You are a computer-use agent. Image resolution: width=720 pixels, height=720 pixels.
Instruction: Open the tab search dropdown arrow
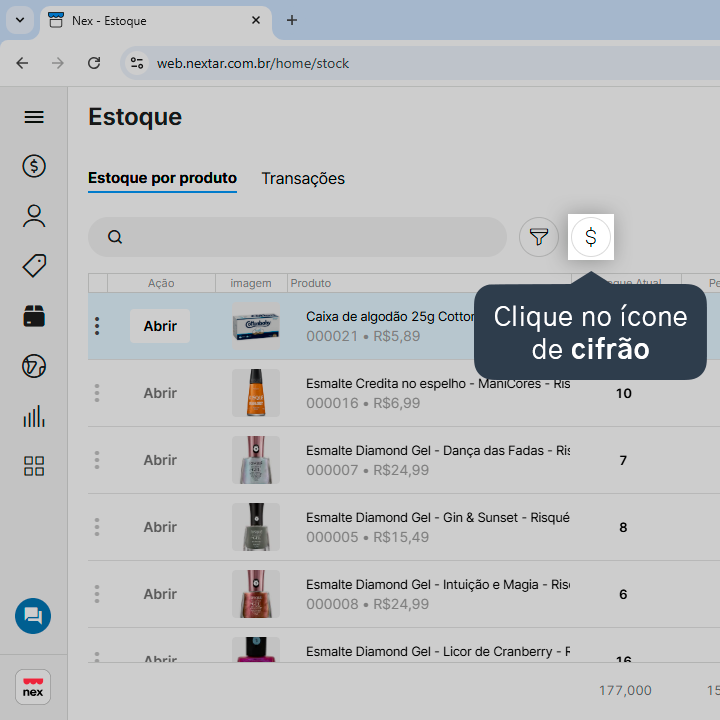point(20,20)
